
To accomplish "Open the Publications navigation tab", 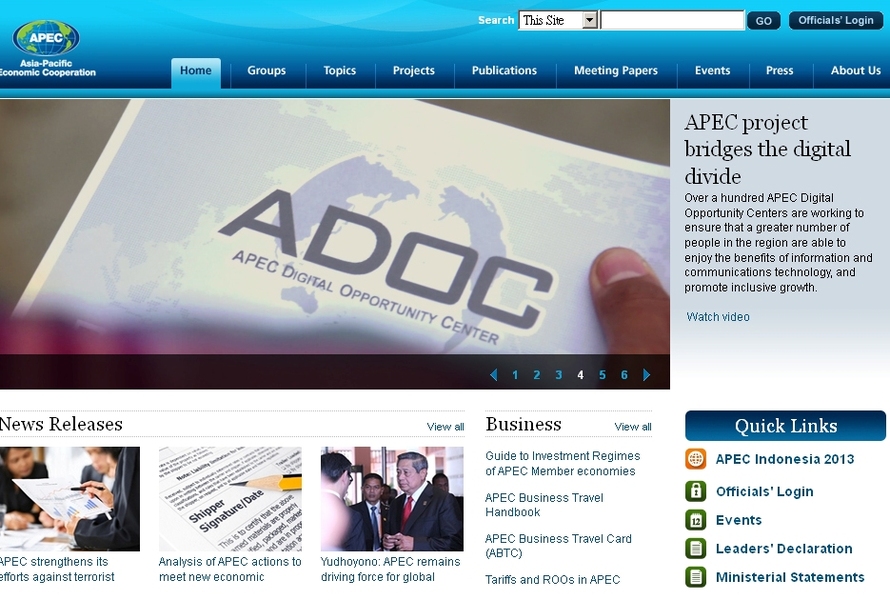I will pos(504,71).
